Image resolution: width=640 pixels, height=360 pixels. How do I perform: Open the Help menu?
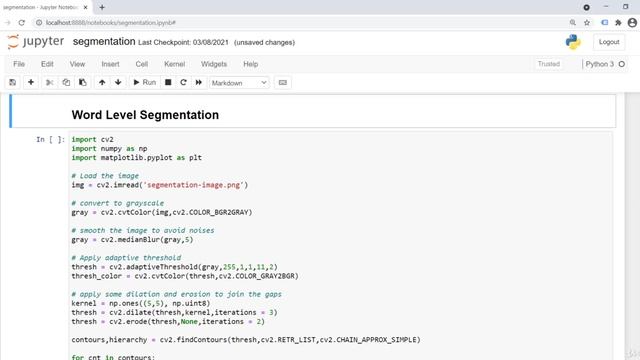[251, 64]
